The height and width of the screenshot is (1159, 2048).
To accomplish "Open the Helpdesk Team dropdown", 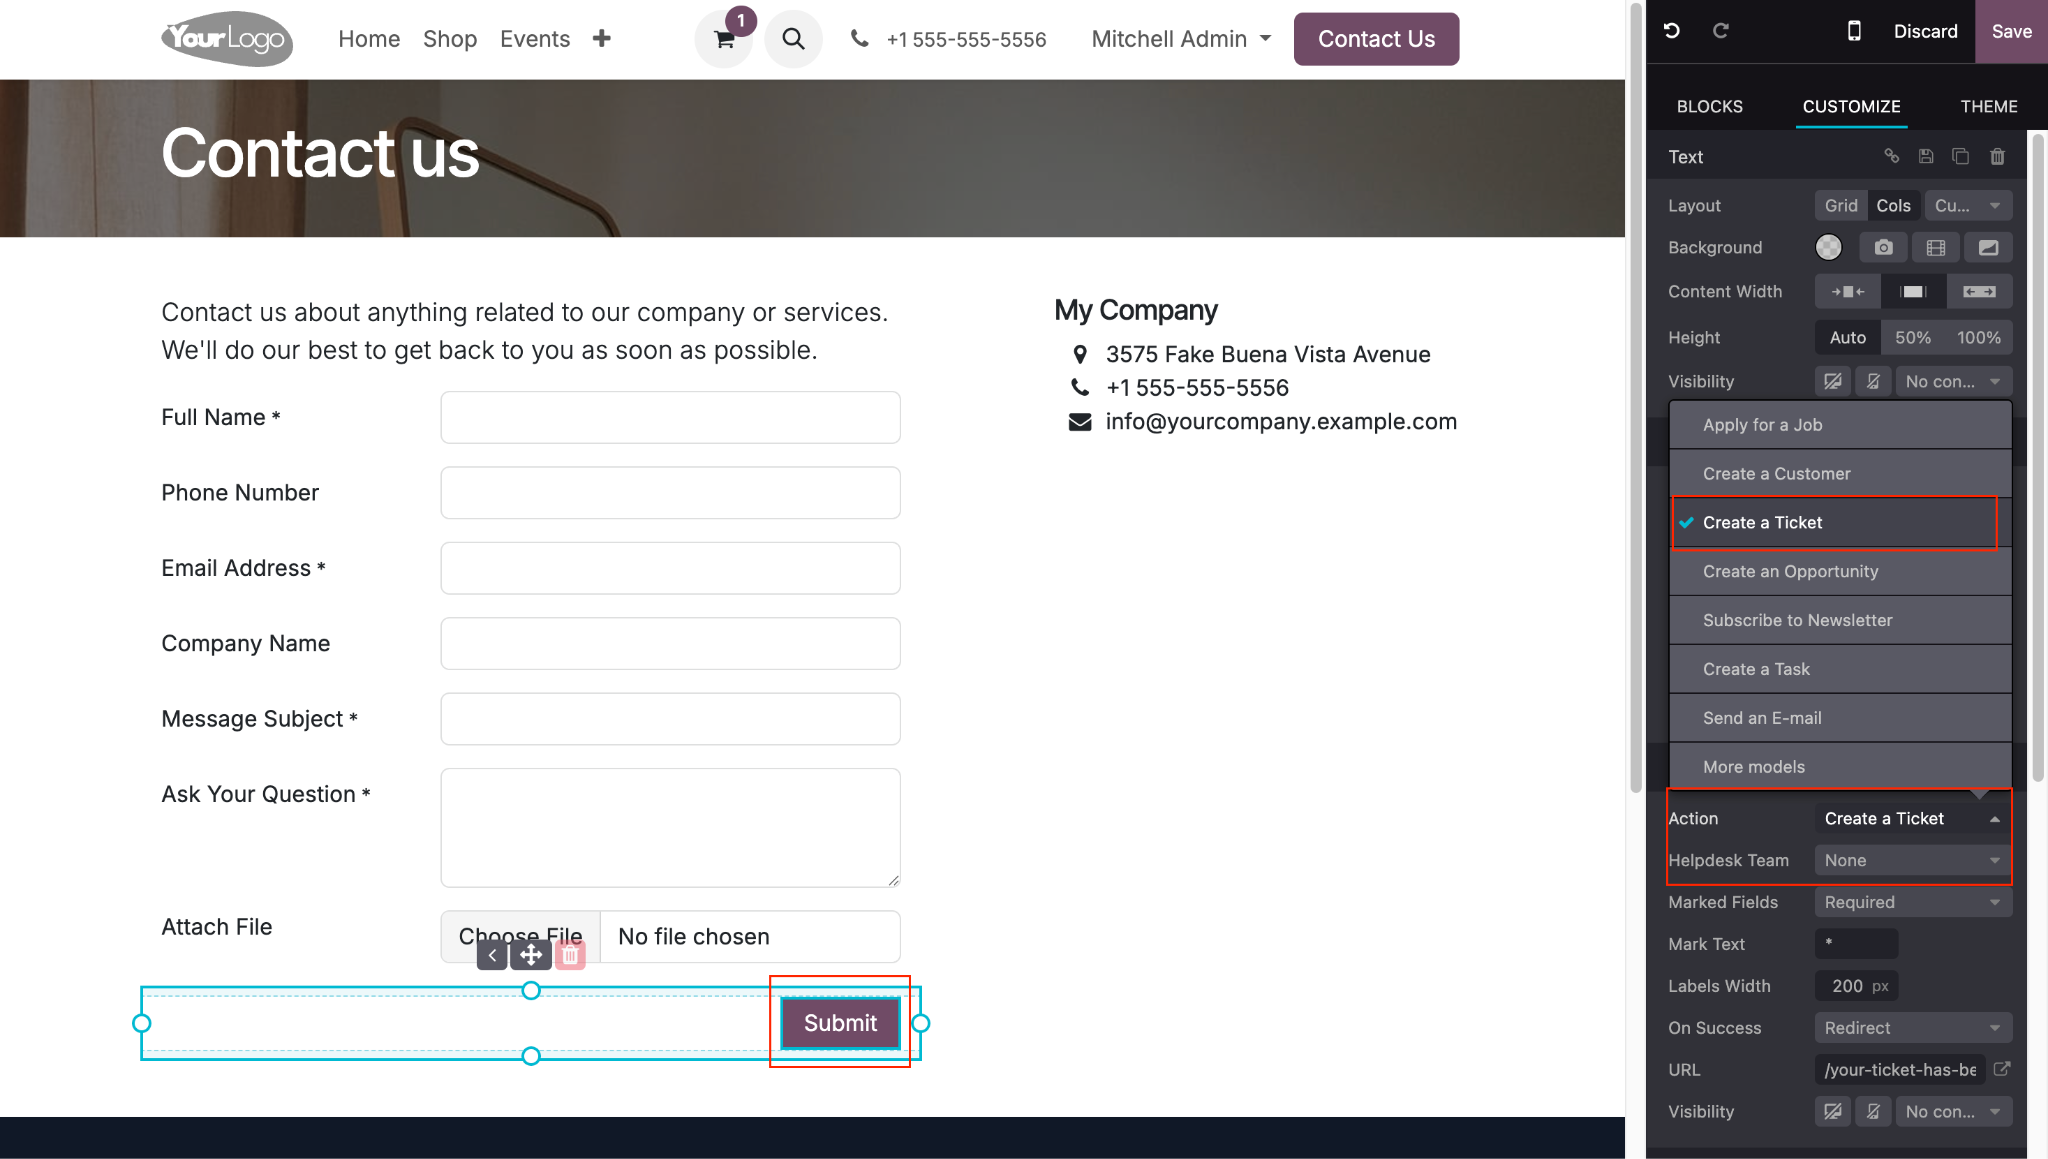I will click(1912, 861).
